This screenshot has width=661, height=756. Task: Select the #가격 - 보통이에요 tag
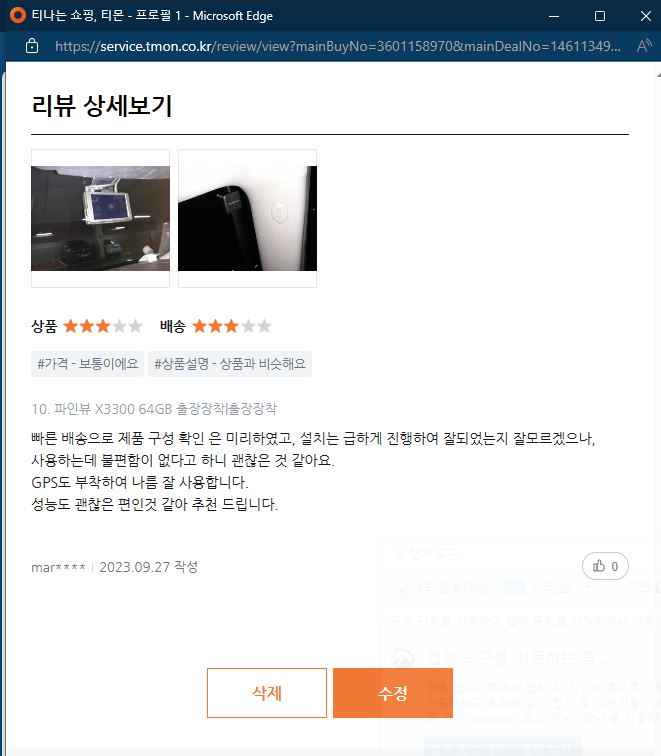click(88, 364)
